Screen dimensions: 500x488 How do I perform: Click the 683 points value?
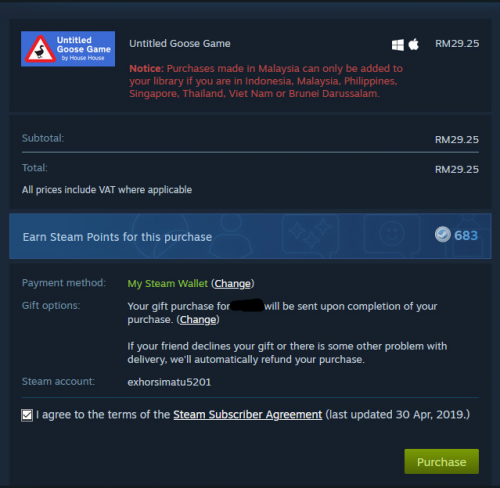(466, 236)
